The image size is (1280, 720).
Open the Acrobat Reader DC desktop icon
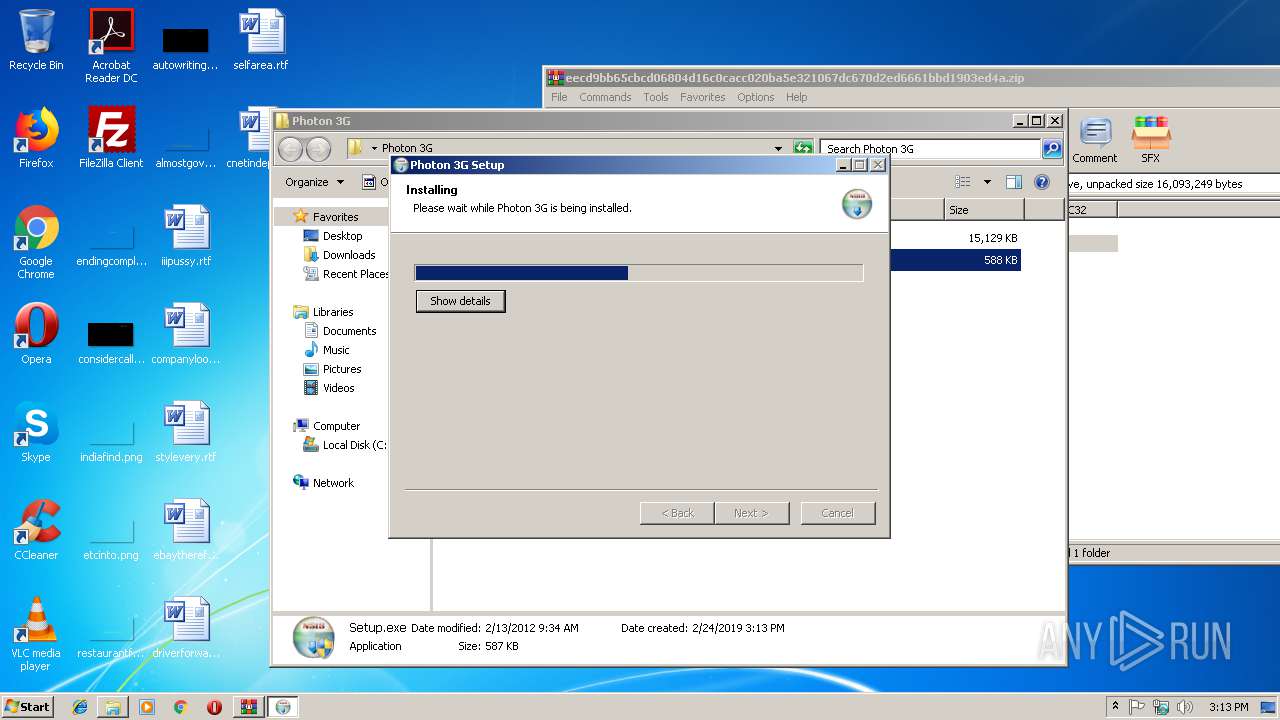click(x=111, y=46)
